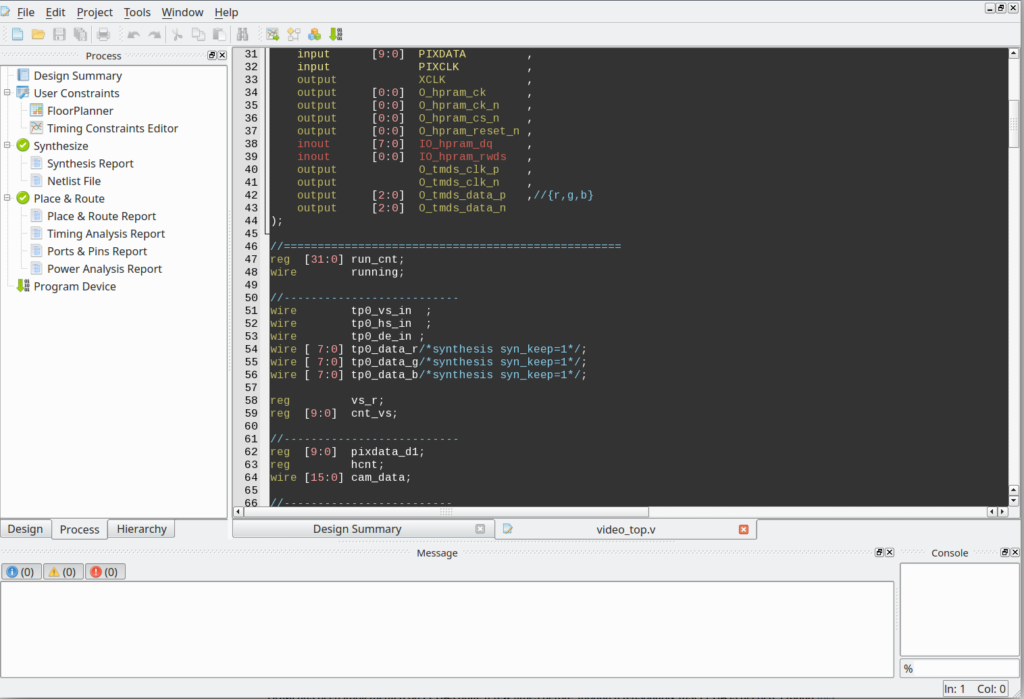1024x699 pixels.
Task: Open Place & Route Report
Action: coord(101,216)
